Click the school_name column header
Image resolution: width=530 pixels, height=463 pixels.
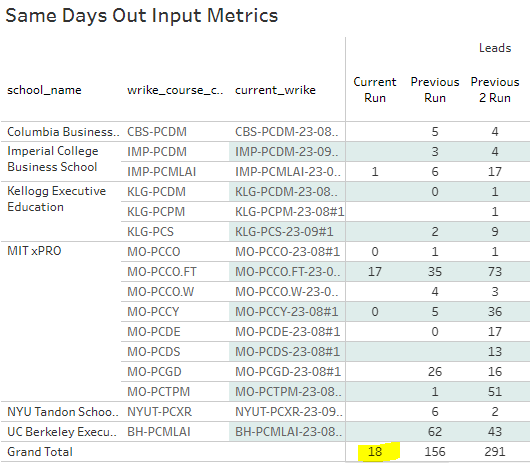(x=44, y=90)
